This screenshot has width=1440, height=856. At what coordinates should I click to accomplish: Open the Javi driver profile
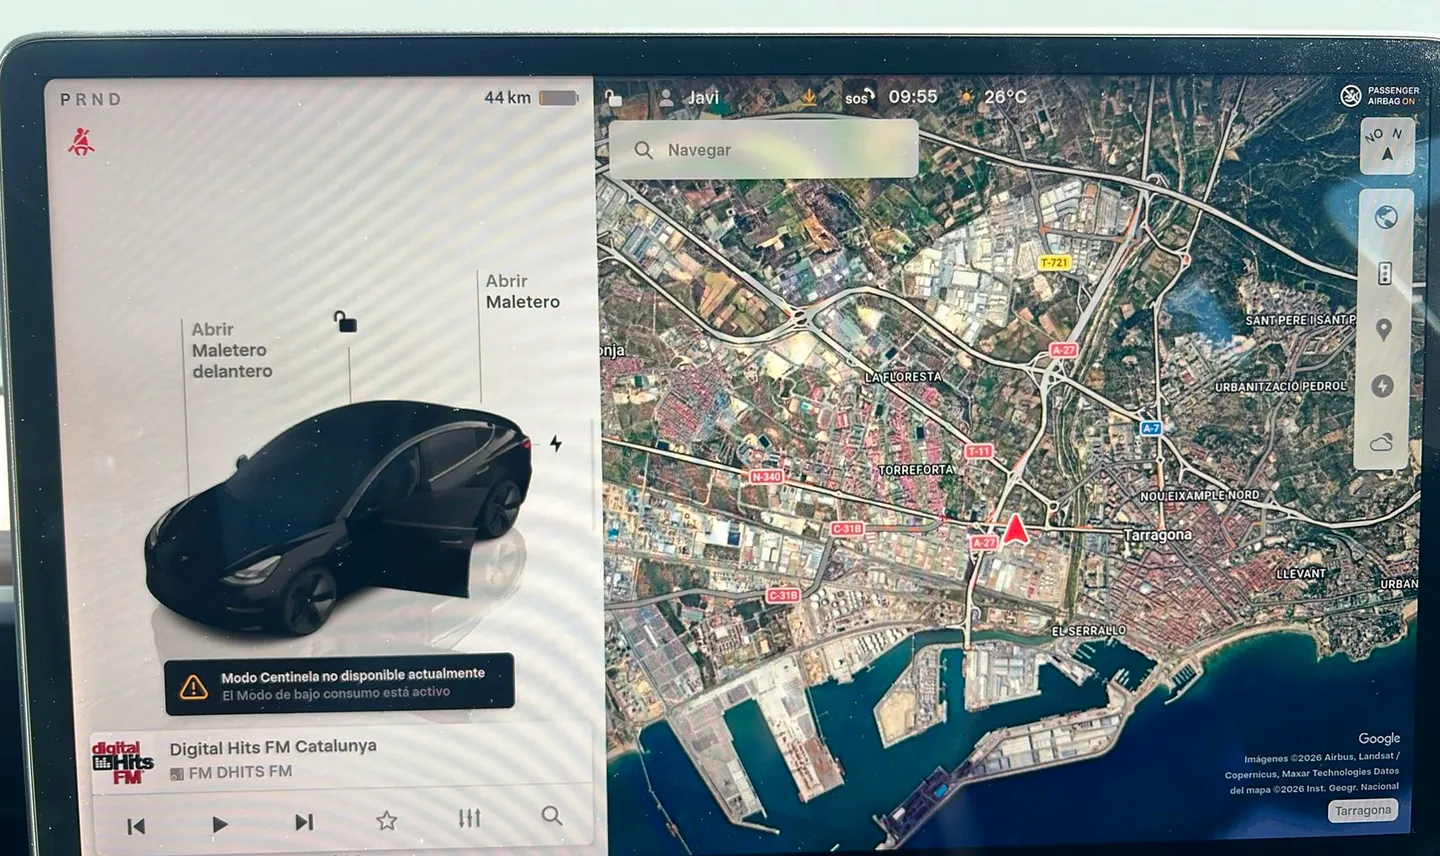click(689, 97)
